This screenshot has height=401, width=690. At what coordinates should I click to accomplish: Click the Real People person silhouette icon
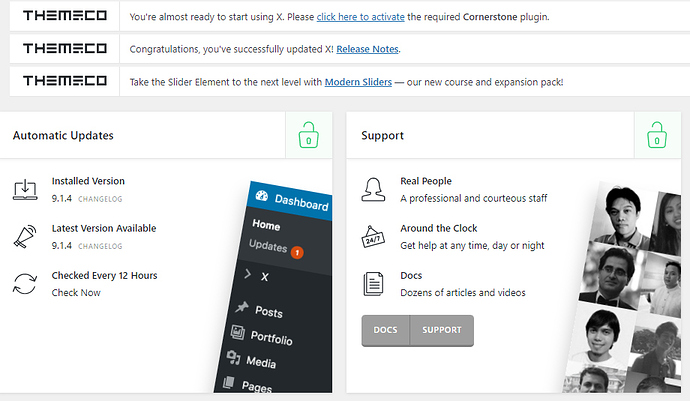coord(373,190)
